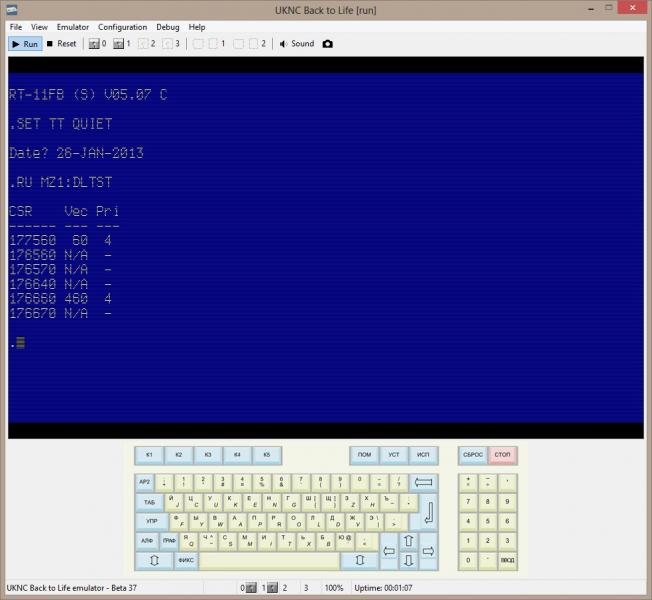Expand the Debug menu
Image resolution: width=652 pixels, height=600 pixels.
click(x=167, y=27)
